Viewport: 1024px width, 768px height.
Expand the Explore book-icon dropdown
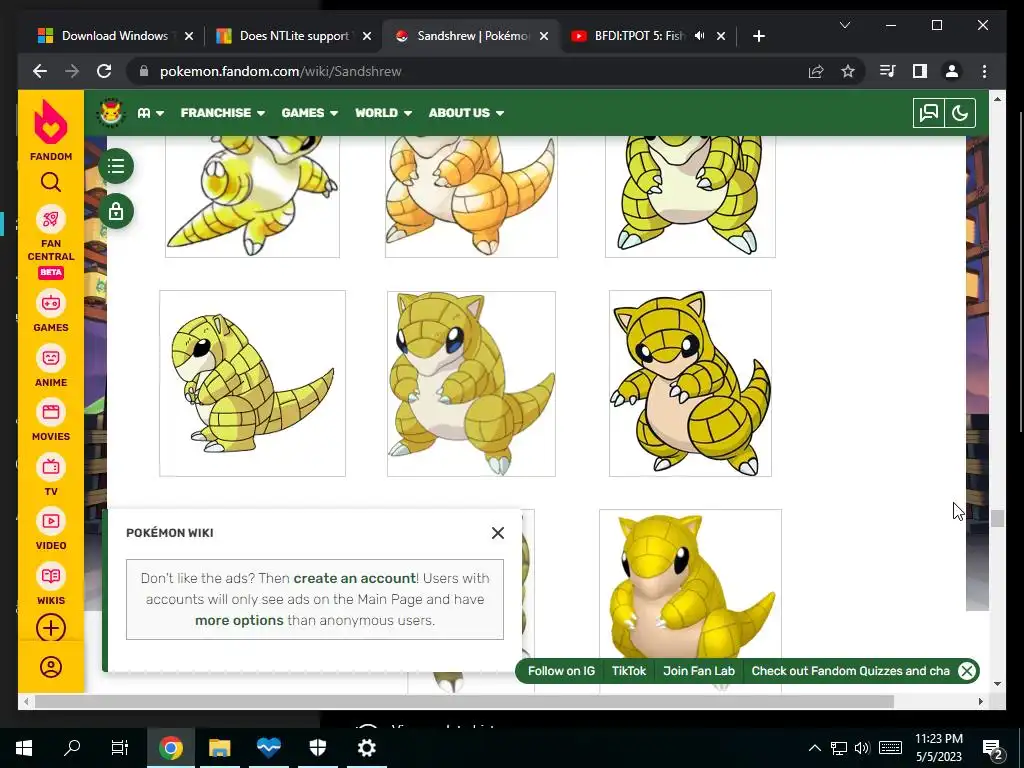coord(150,113)
